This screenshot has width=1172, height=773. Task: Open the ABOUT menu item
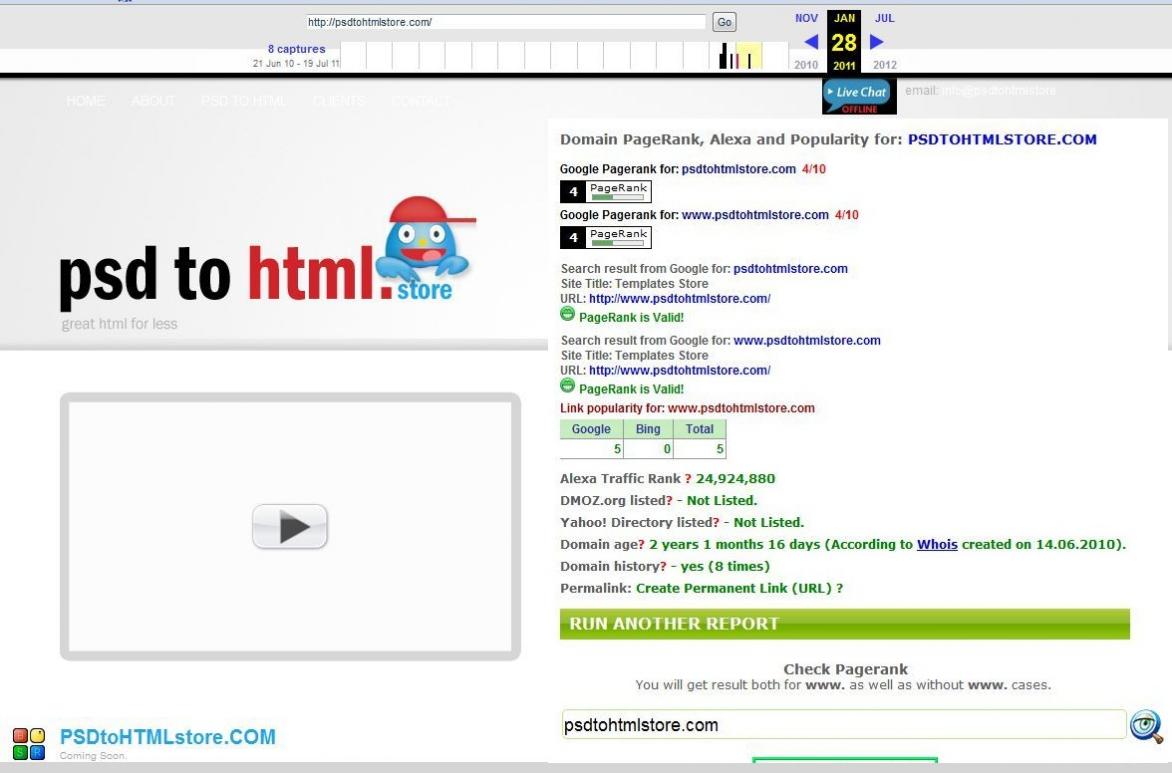click(153, 101)
